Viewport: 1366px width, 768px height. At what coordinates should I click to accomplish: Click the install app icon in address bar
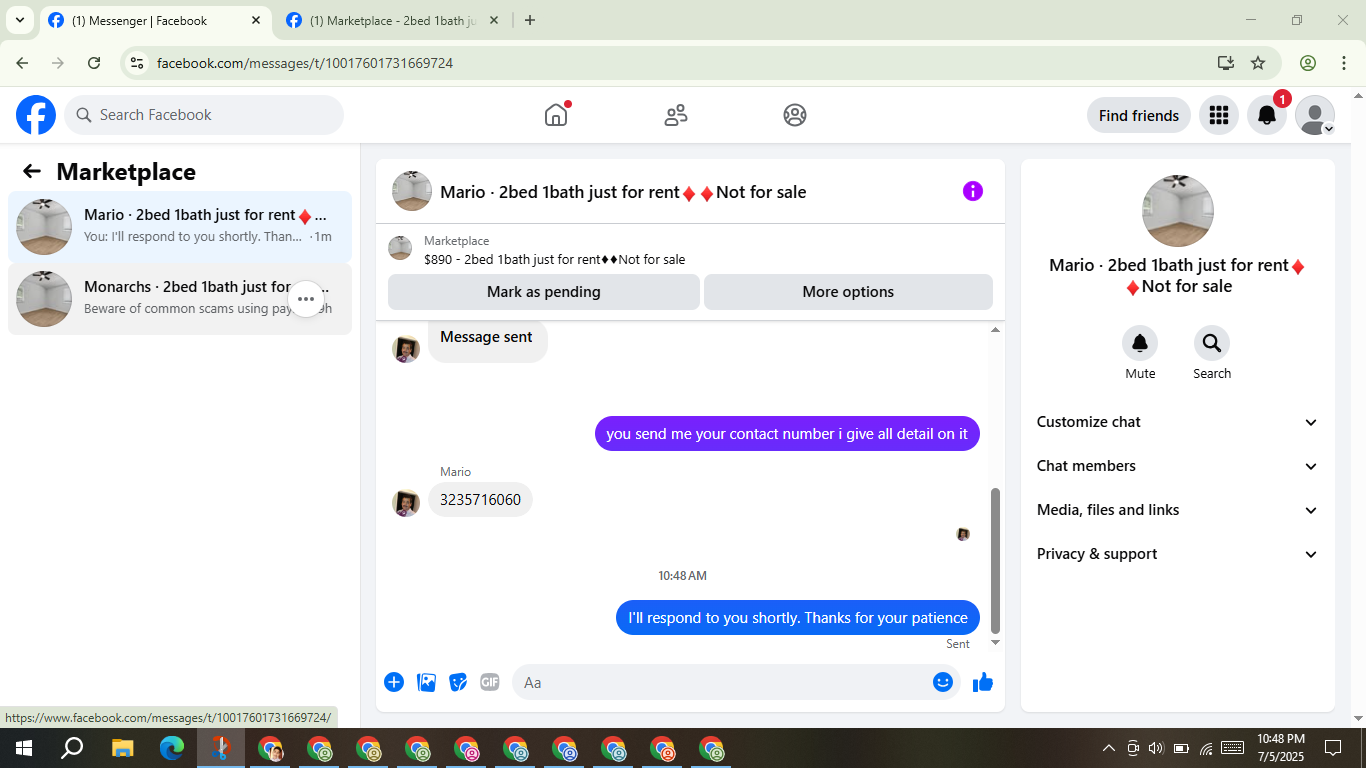(1226, 63)
